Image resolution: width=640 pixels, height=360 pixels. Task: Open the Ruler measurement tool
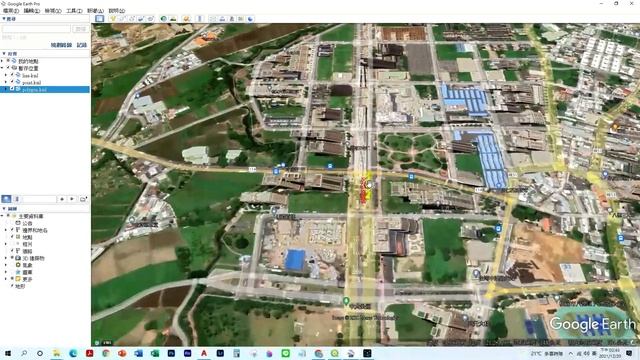click(200, 19)
